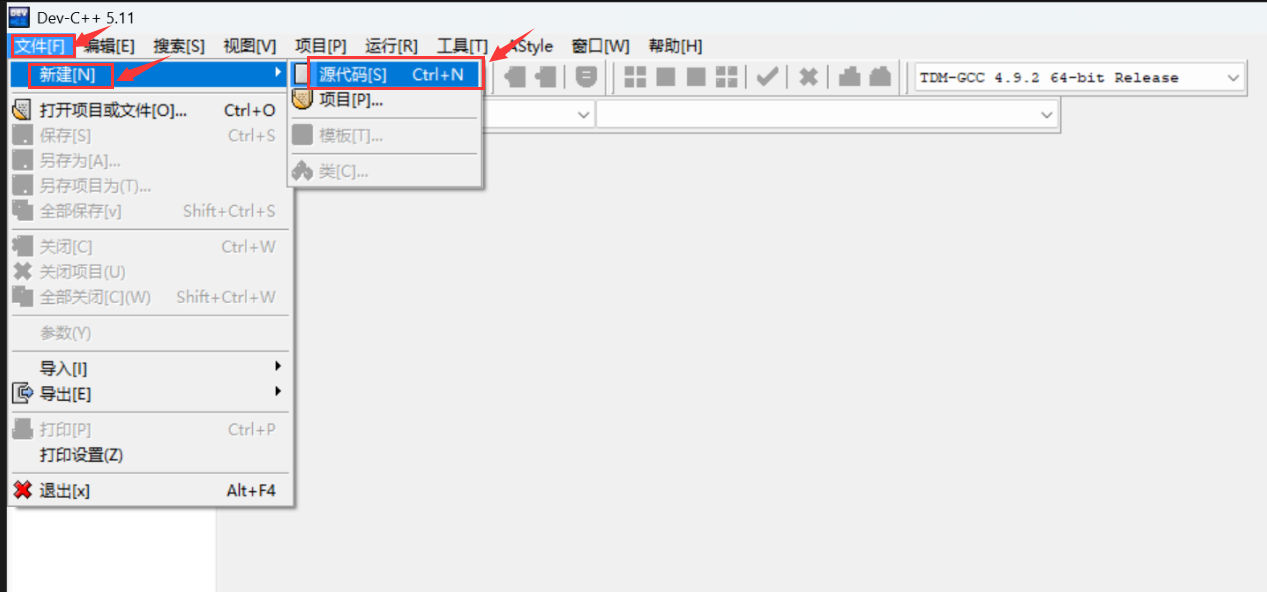Click the greyed 类[C]... submenu entry
Image resolution: width=1267 pixels, height=592 pixels.
pos(386,172)
